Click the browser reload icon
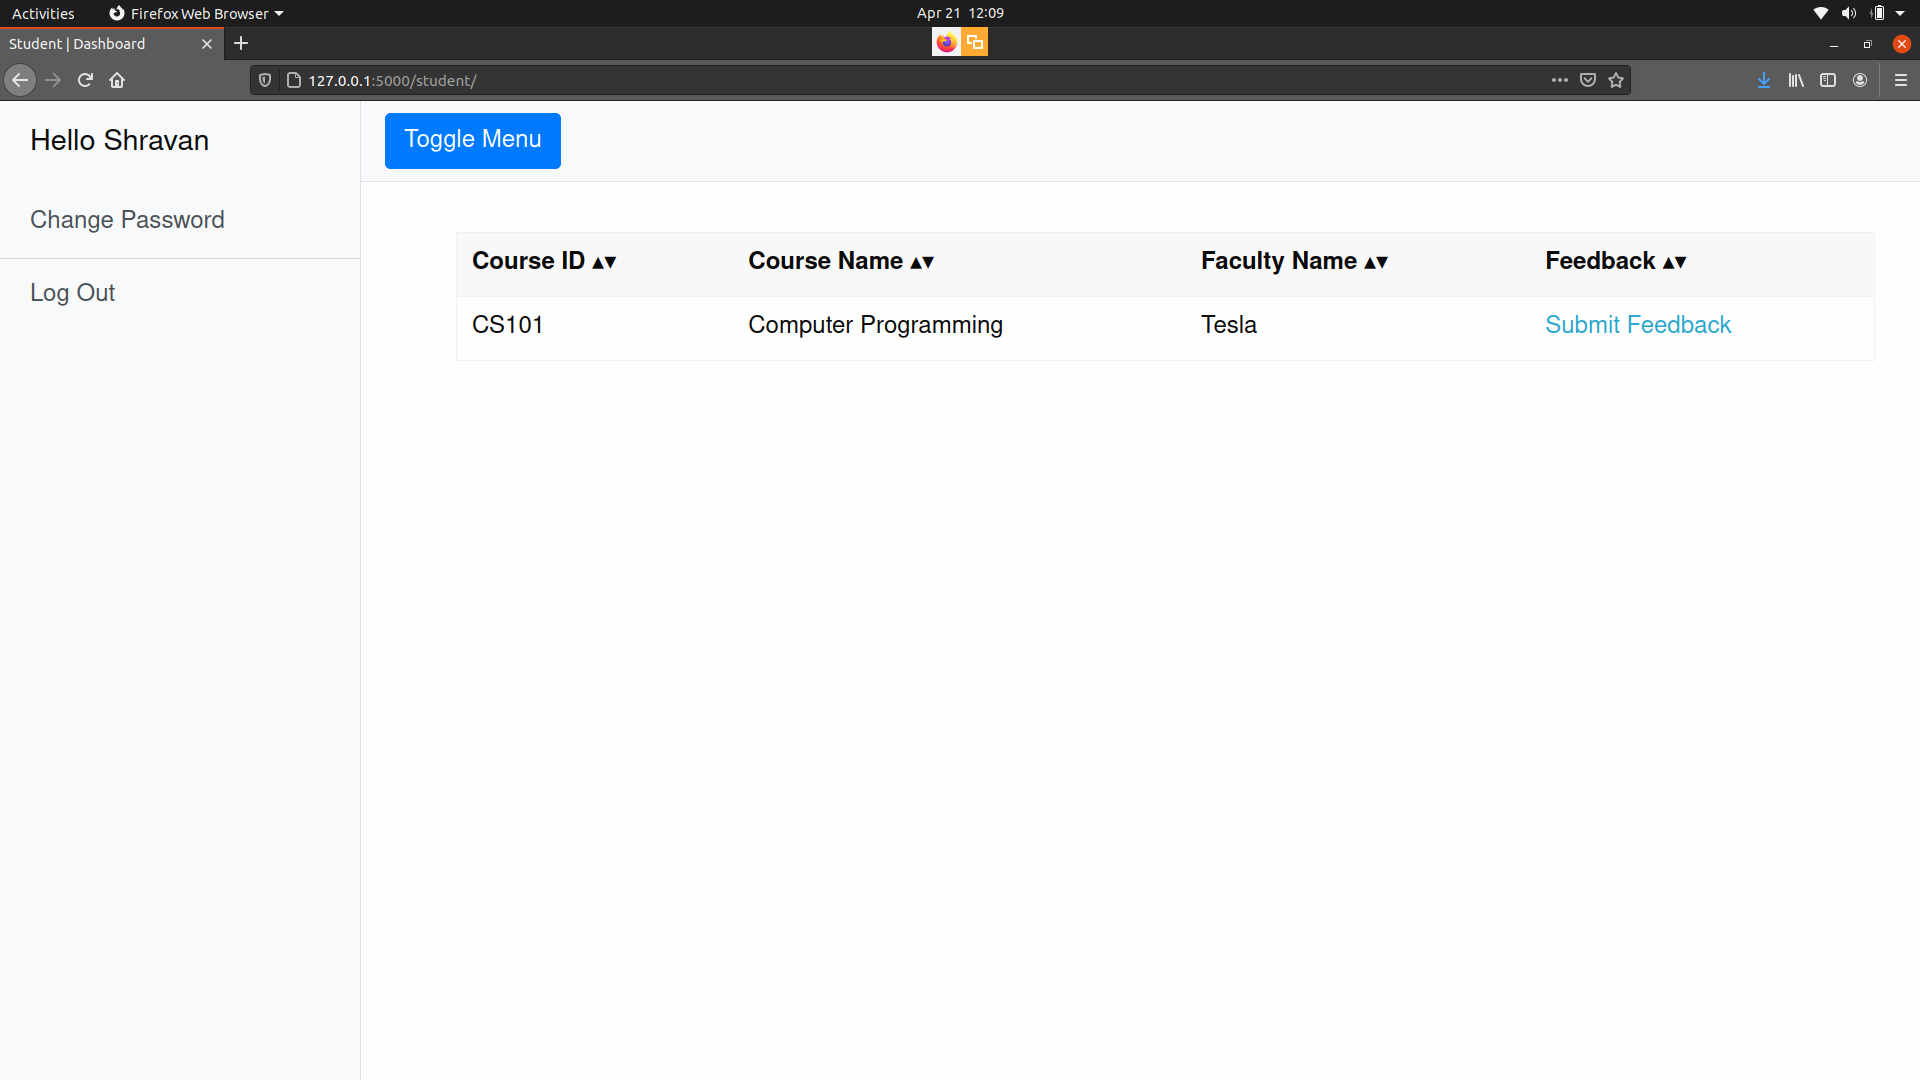 [x=85, y=80]
